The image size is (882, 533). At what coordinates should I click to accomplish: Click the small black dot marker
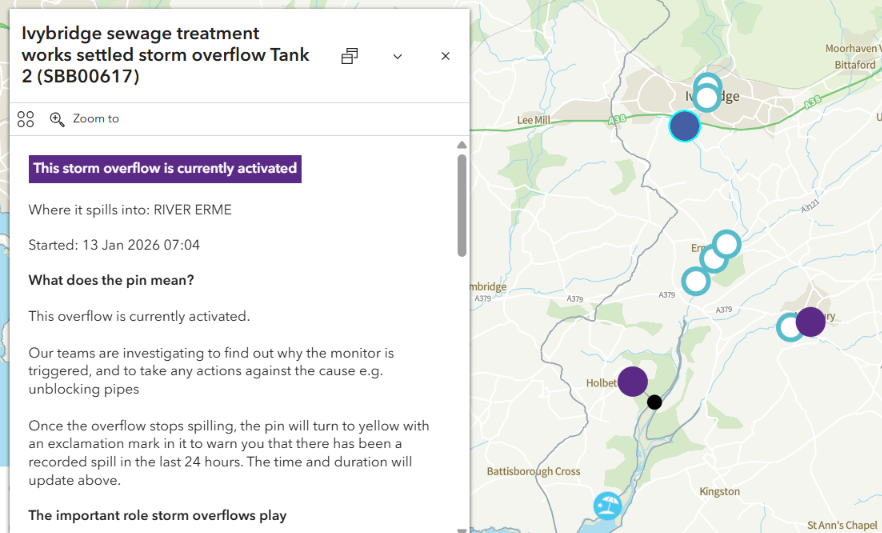(654, 402)
